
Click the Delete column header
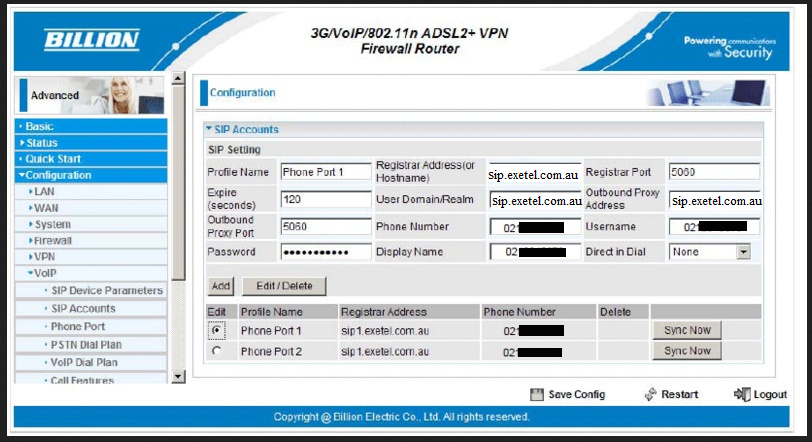click(x=615, y=312)
